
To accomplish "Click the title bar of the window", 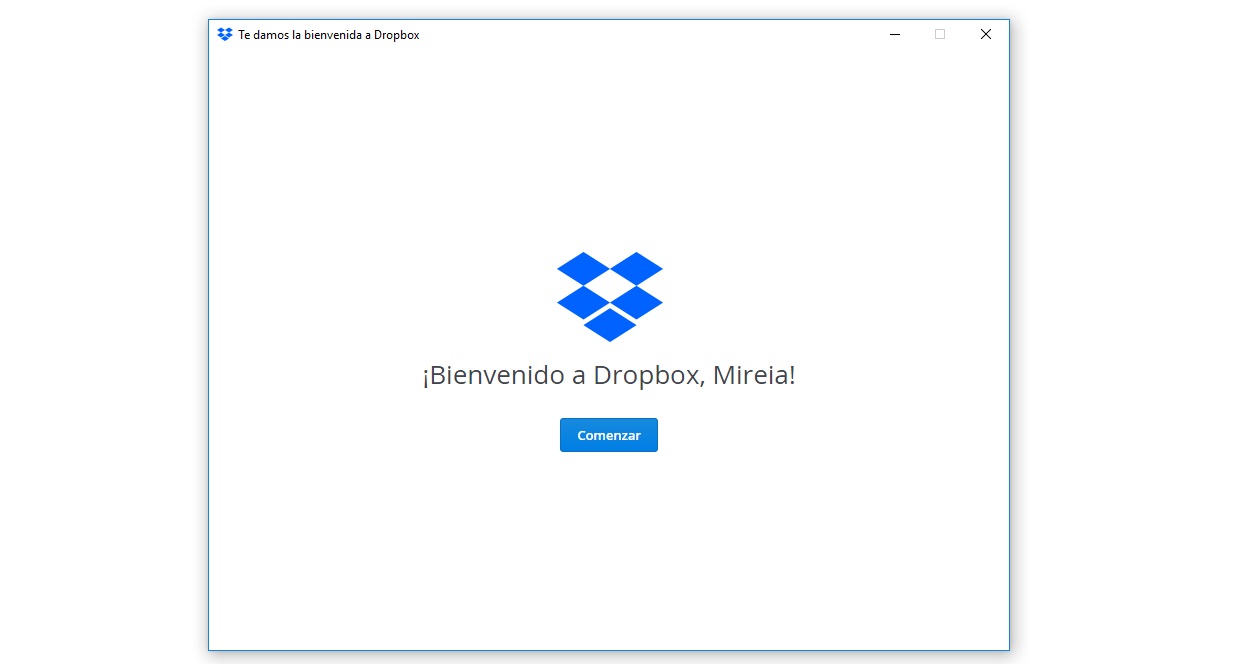I will pyautogui.click(x=600, y=34).
